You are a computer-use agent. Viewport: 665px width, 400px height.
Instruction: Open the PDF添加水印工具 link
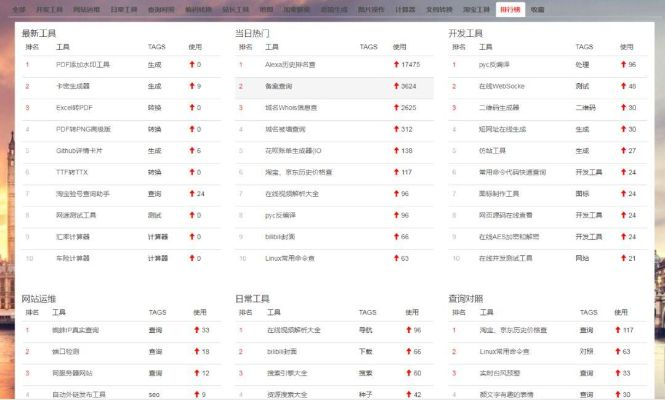pyautogui.click(x=83, y=65)
